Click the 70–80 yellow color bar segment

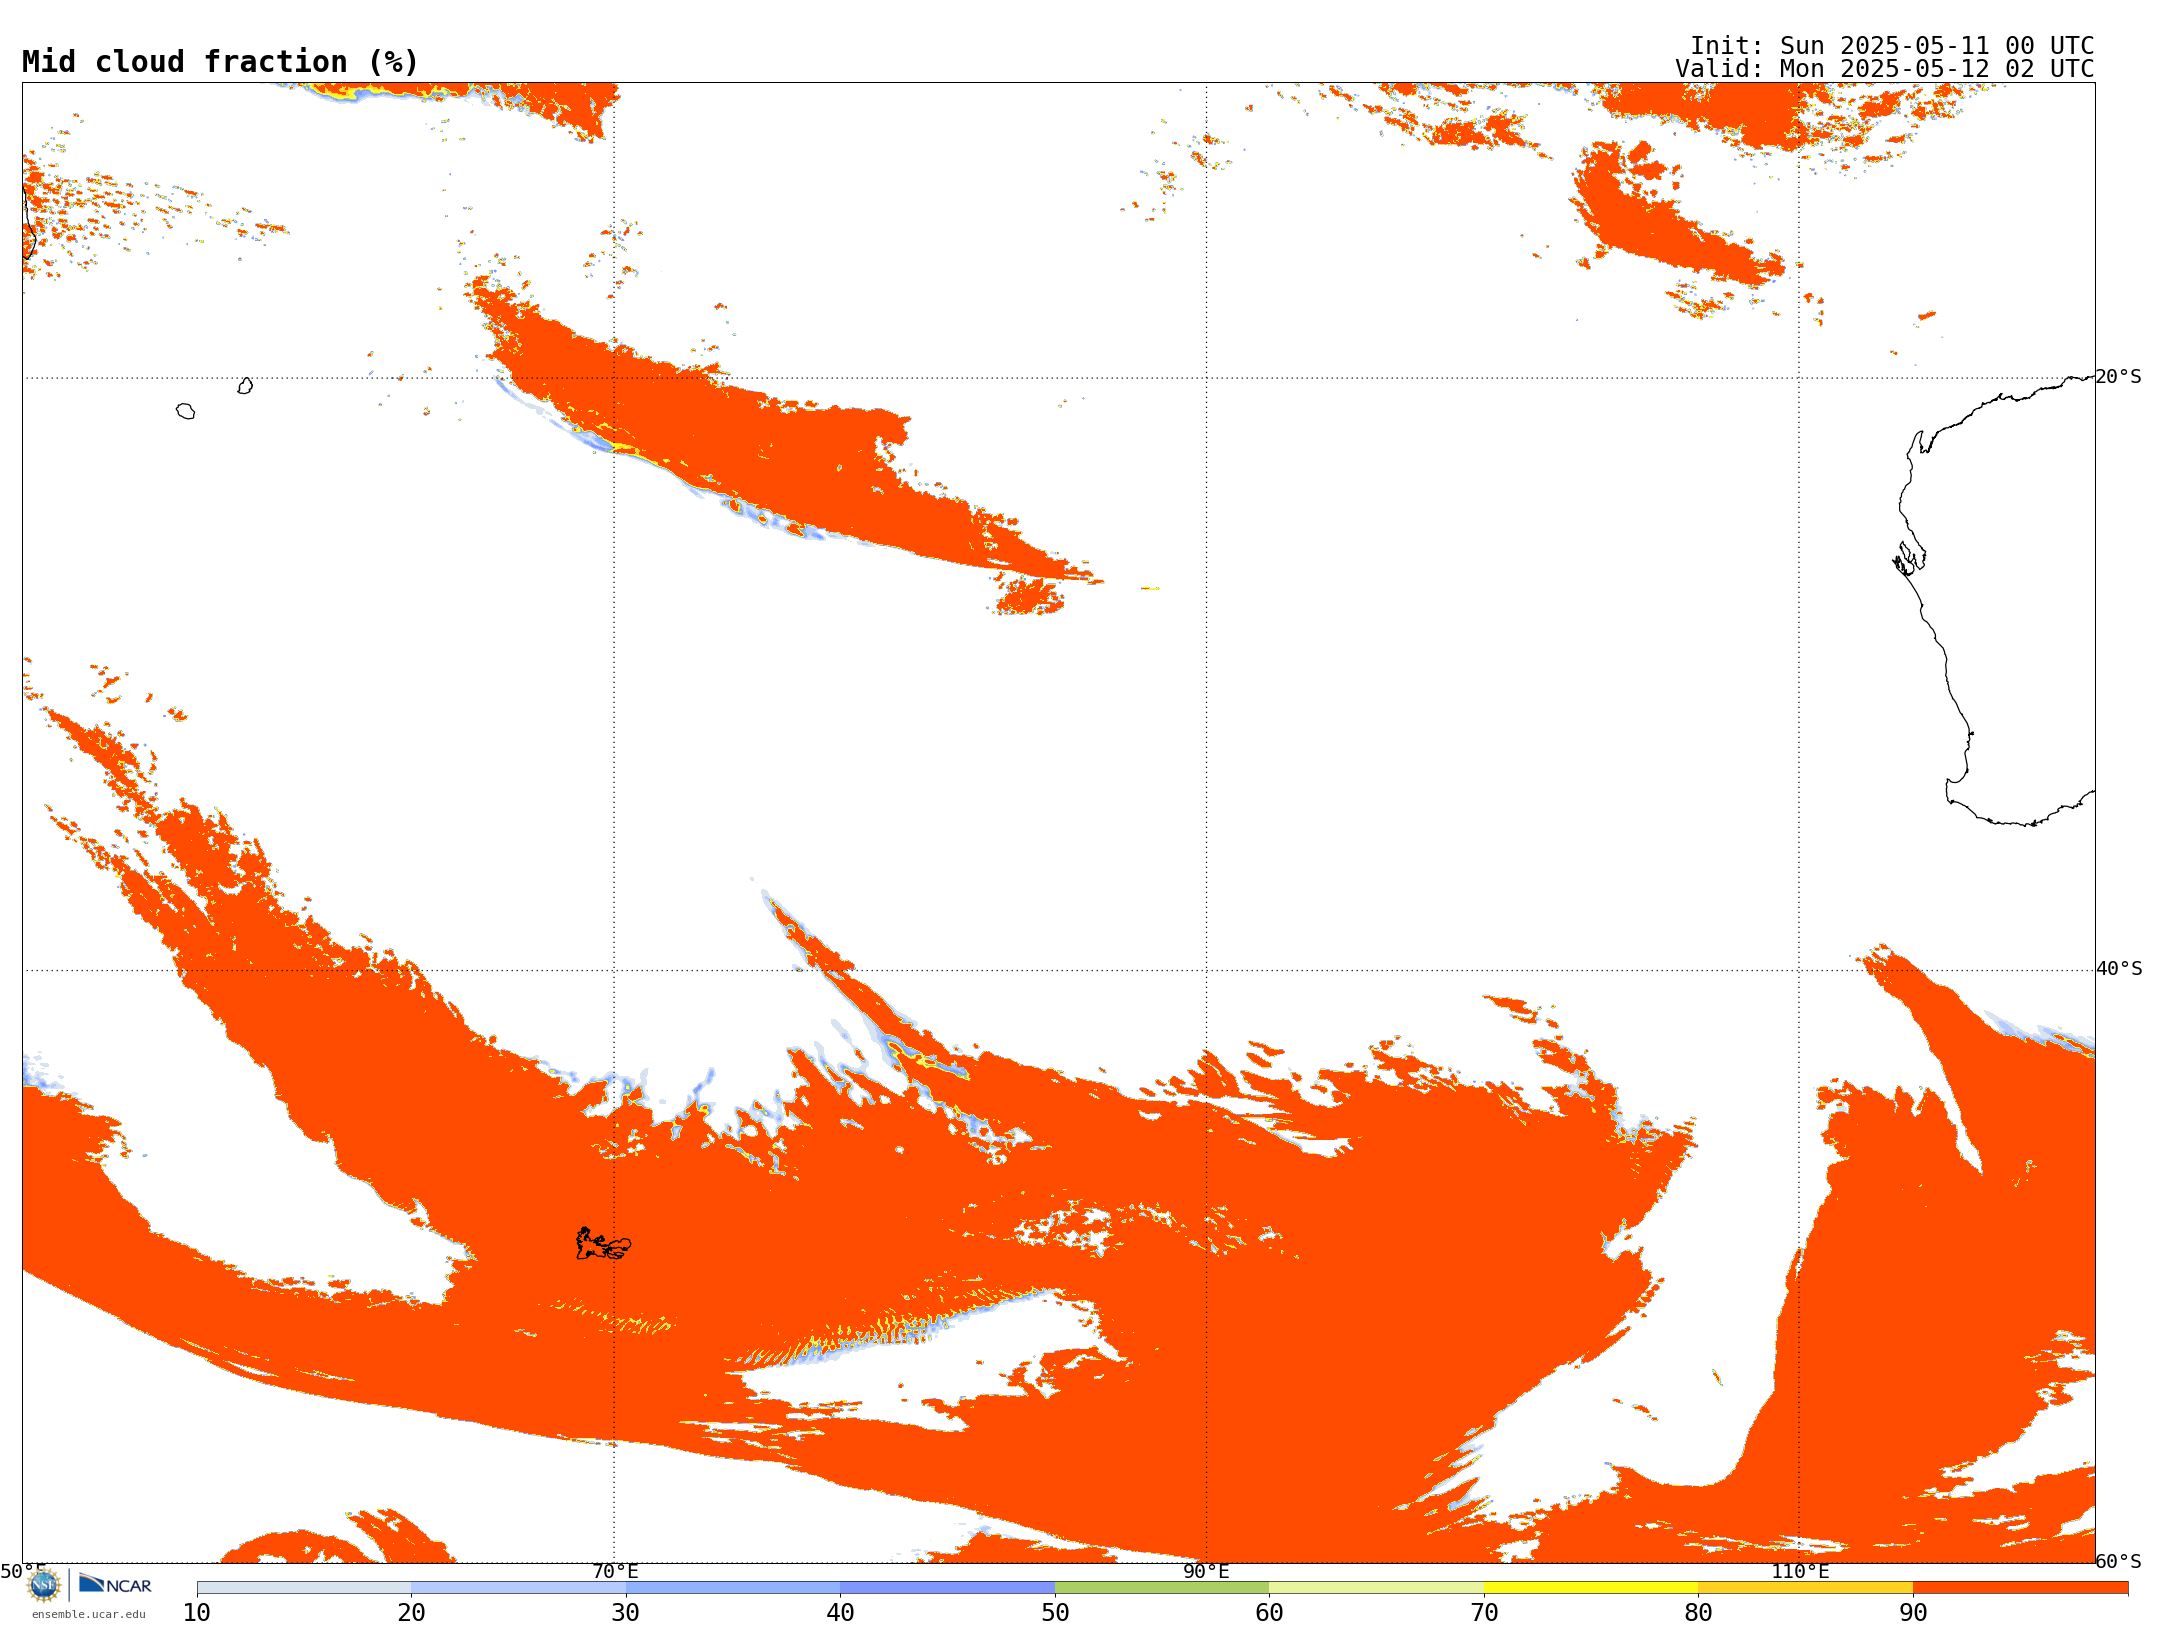1591,1588
